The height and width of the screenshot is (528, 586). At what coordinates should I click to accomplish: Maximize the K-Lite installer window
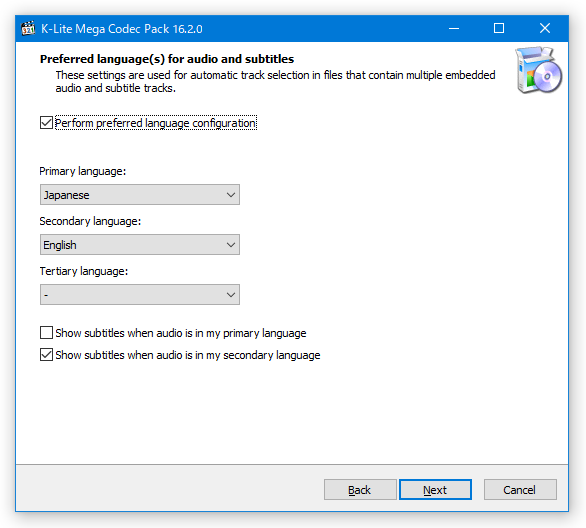pyautogui.click(x=499, y=28)
